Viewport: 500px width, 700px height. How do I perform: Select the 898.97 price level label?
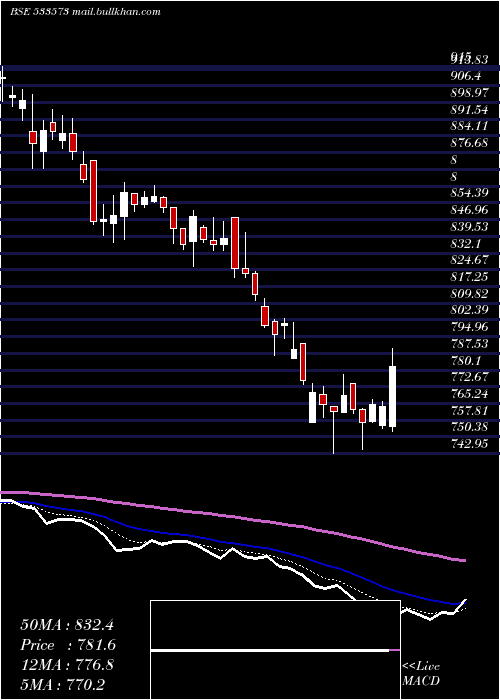coord(469,93)
